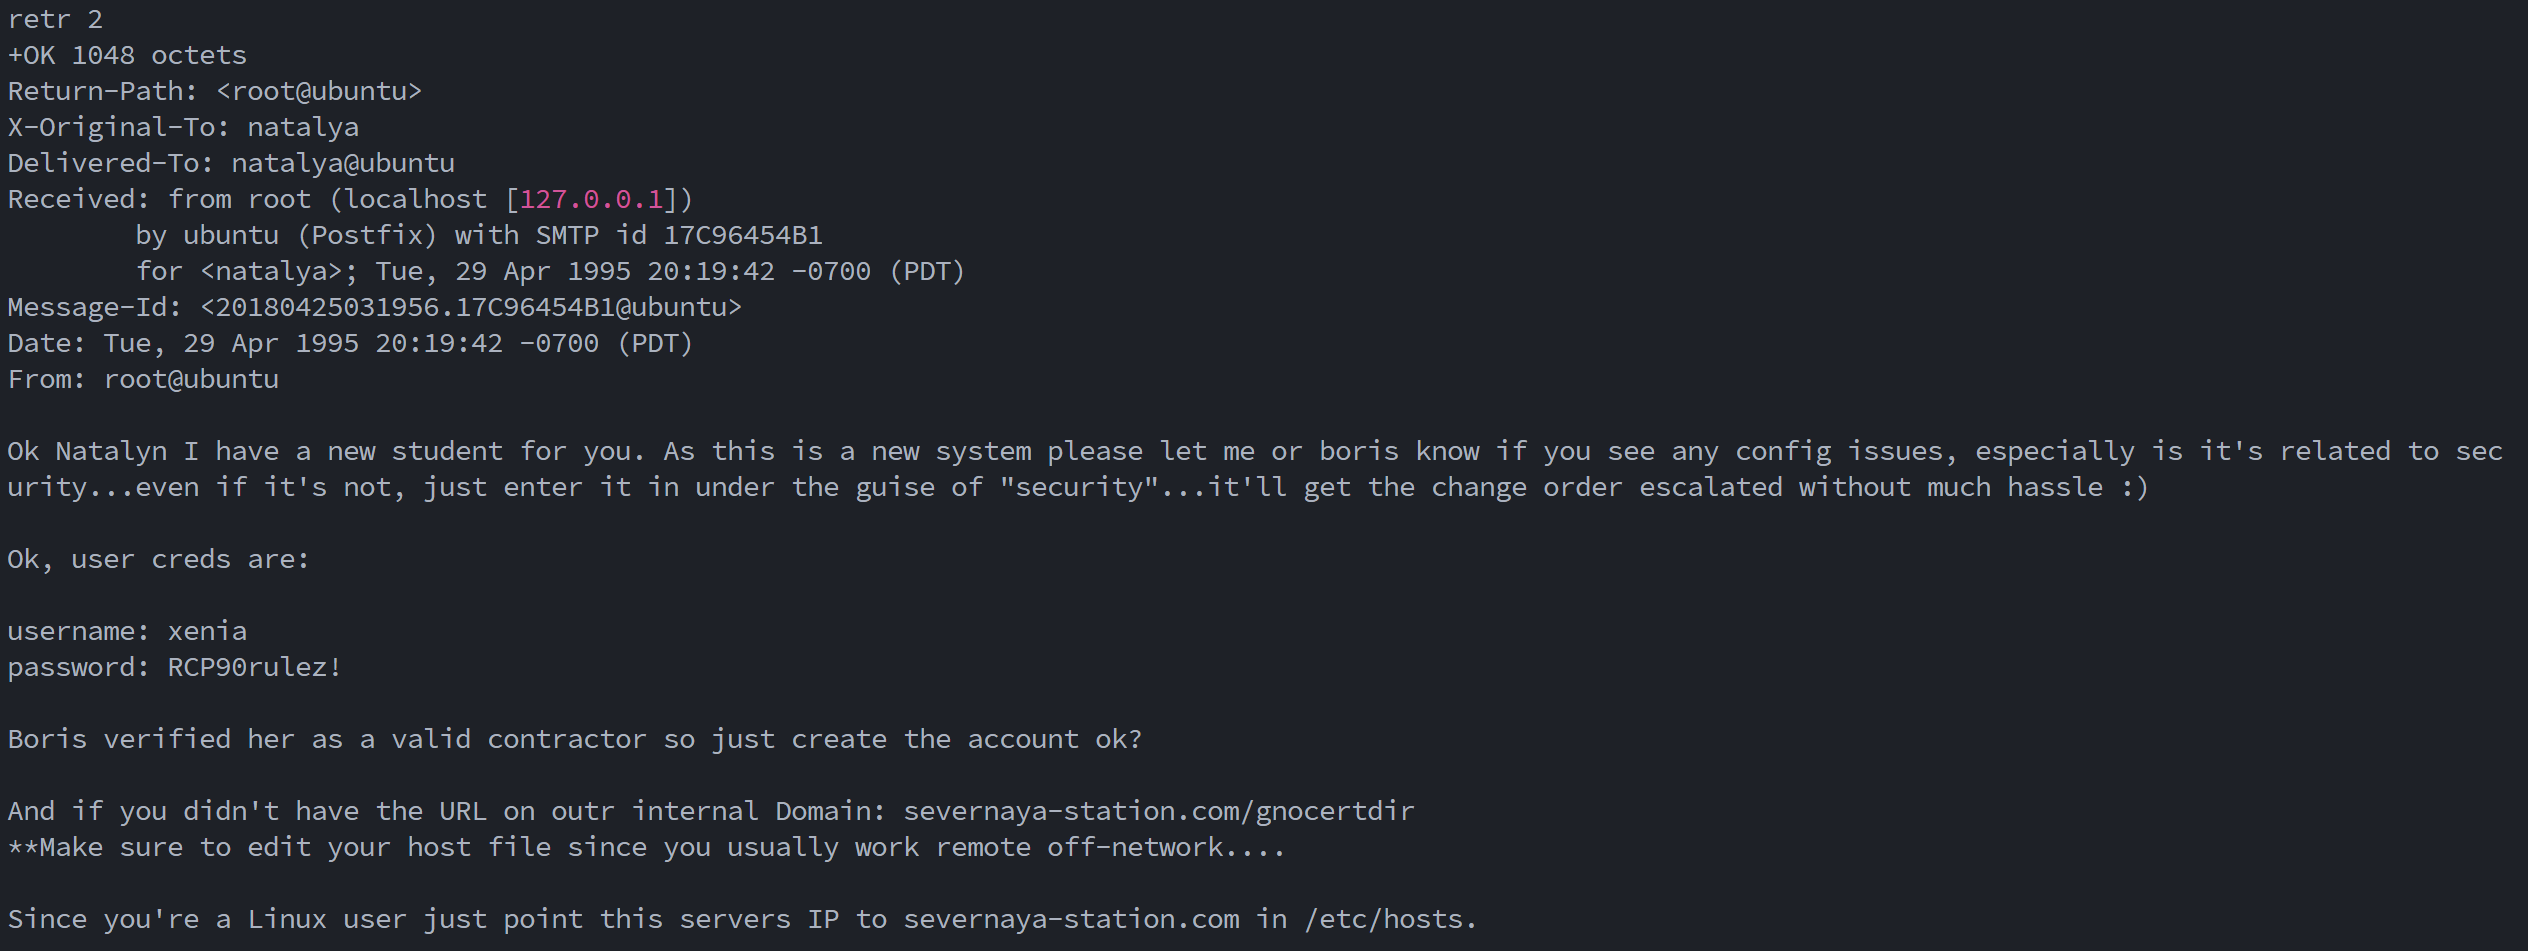Screen dimensions: 2528x951
Task: Click the SMTP id 17C96454B1
Action: tap(742, 235)
